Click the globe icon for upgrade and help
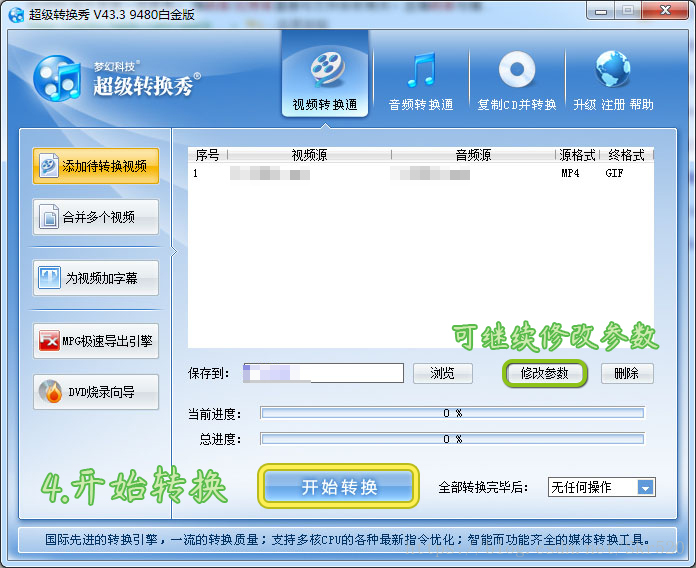The width and height of the screenshot is (696, 568). (613, 69)
